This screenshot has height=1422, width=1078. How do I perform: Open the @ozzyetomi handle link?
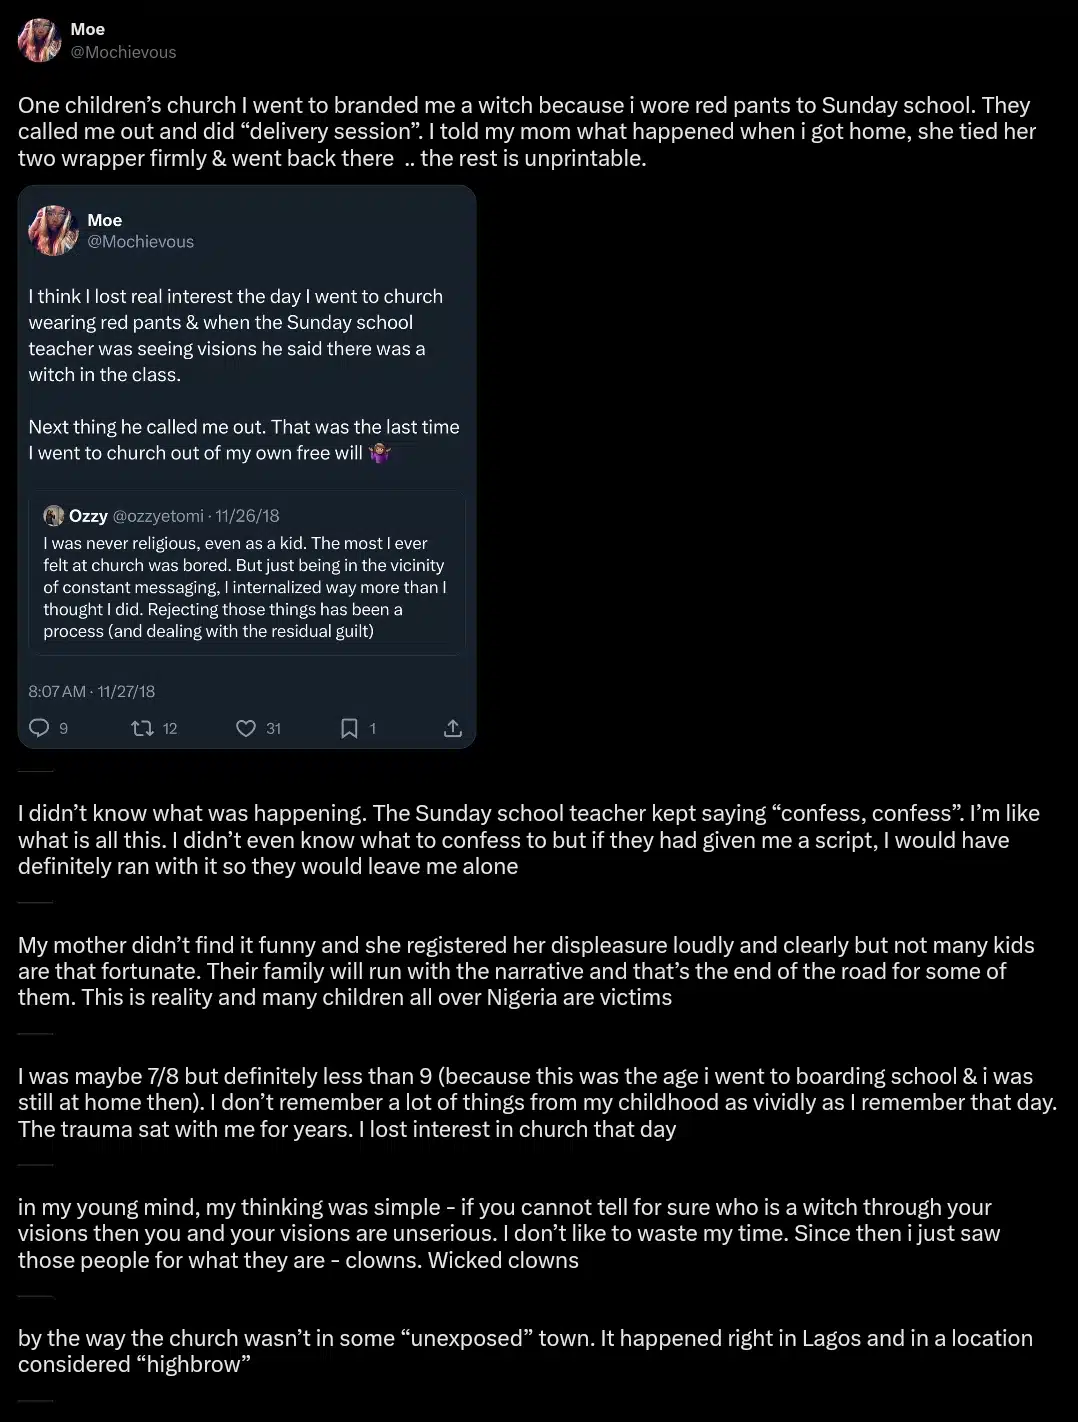(158, 516)
